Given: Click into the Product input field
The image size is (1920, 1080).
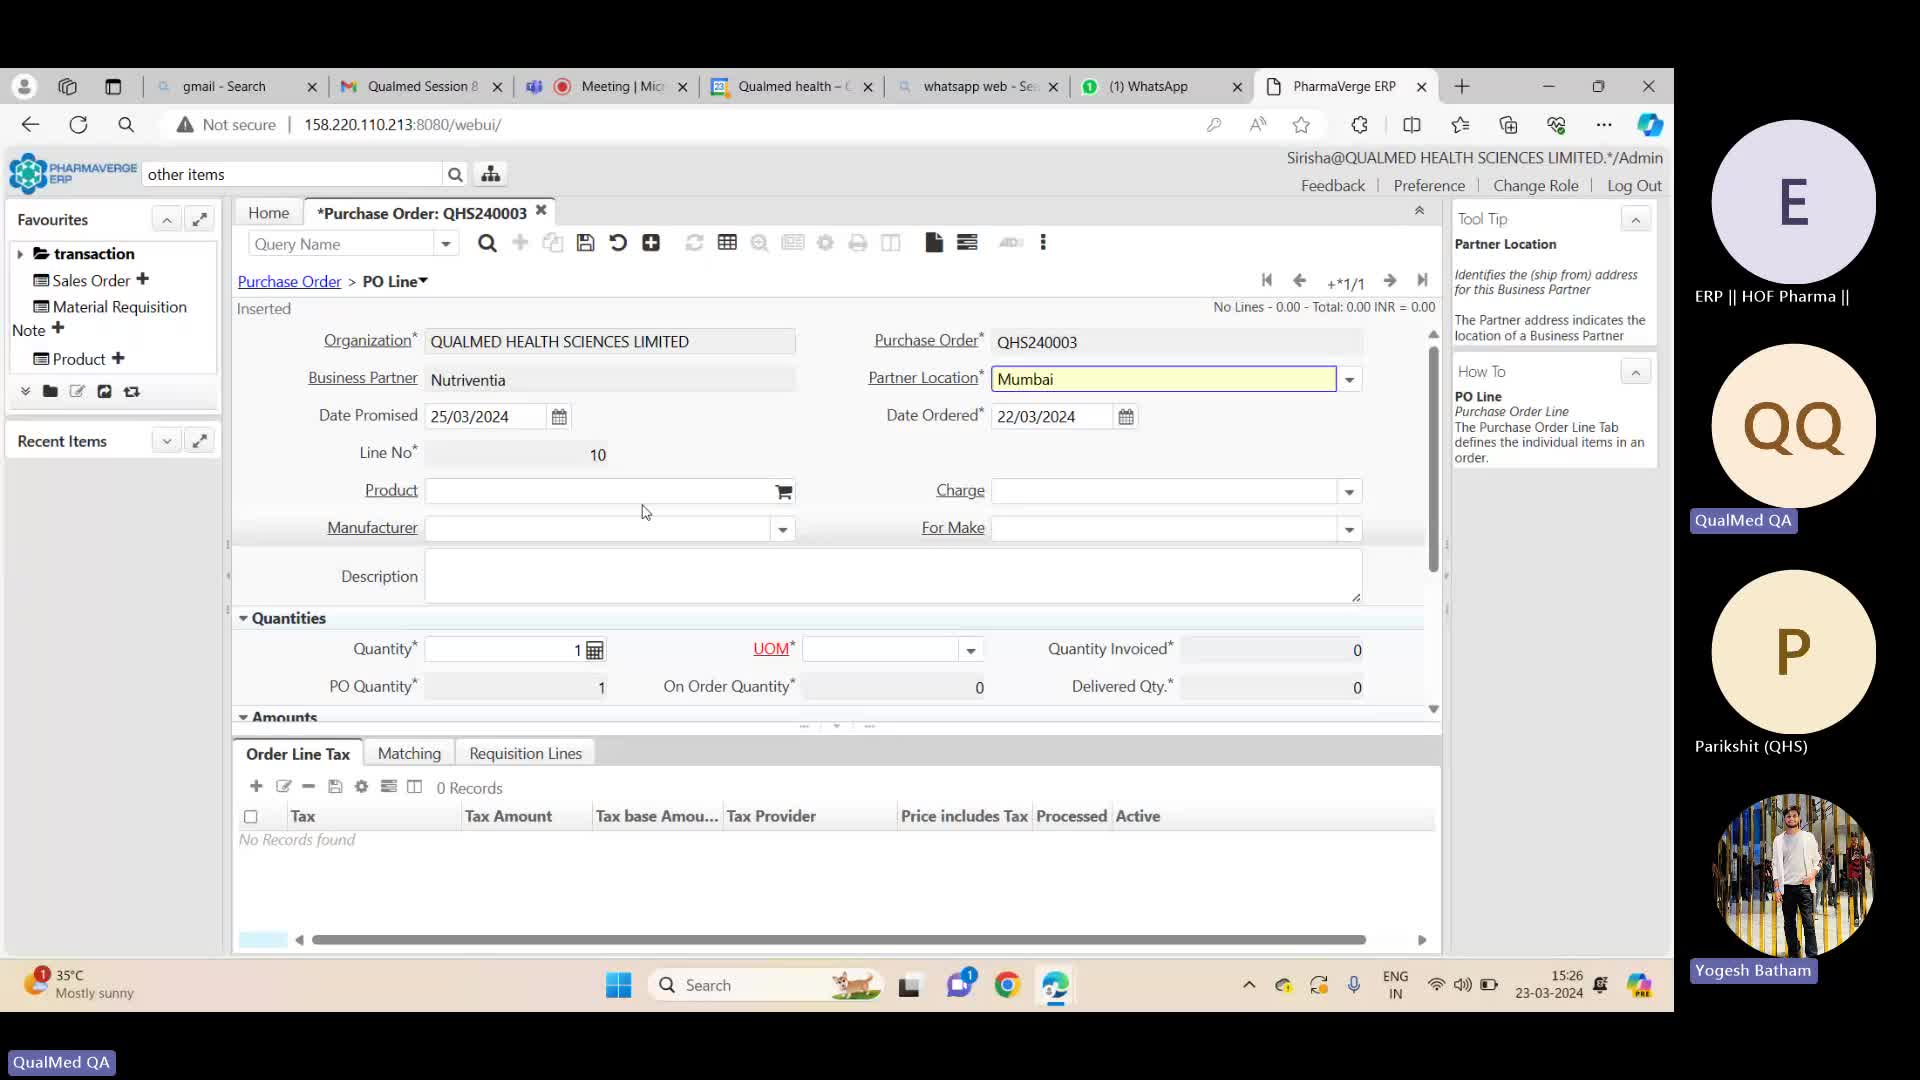Looking at the screenshot, I should point(598,491).
